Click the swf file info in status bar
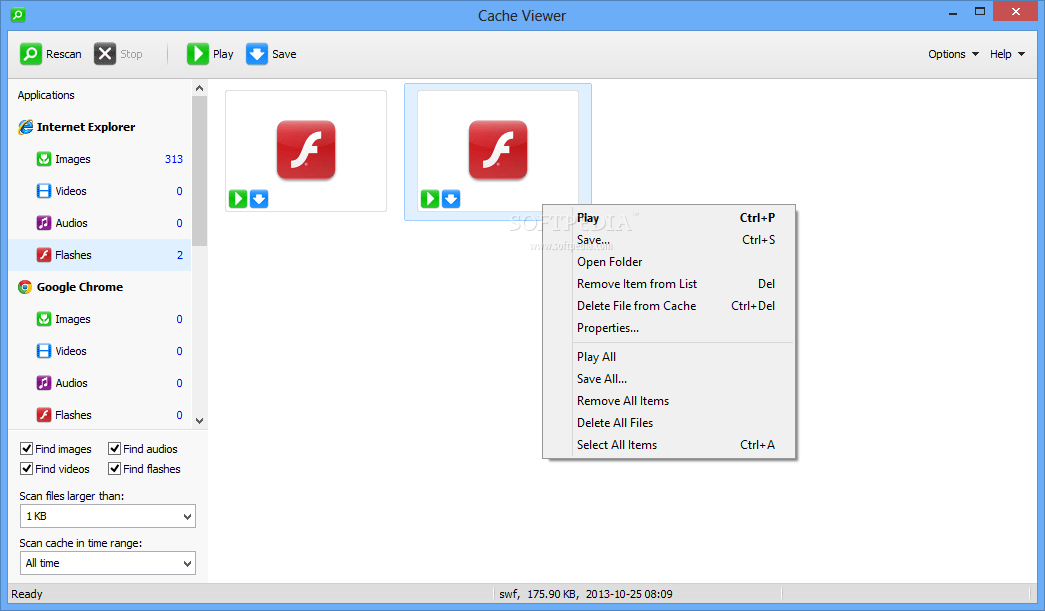The width and height of the screenshot is (1045, 611). tap(586, 594)
